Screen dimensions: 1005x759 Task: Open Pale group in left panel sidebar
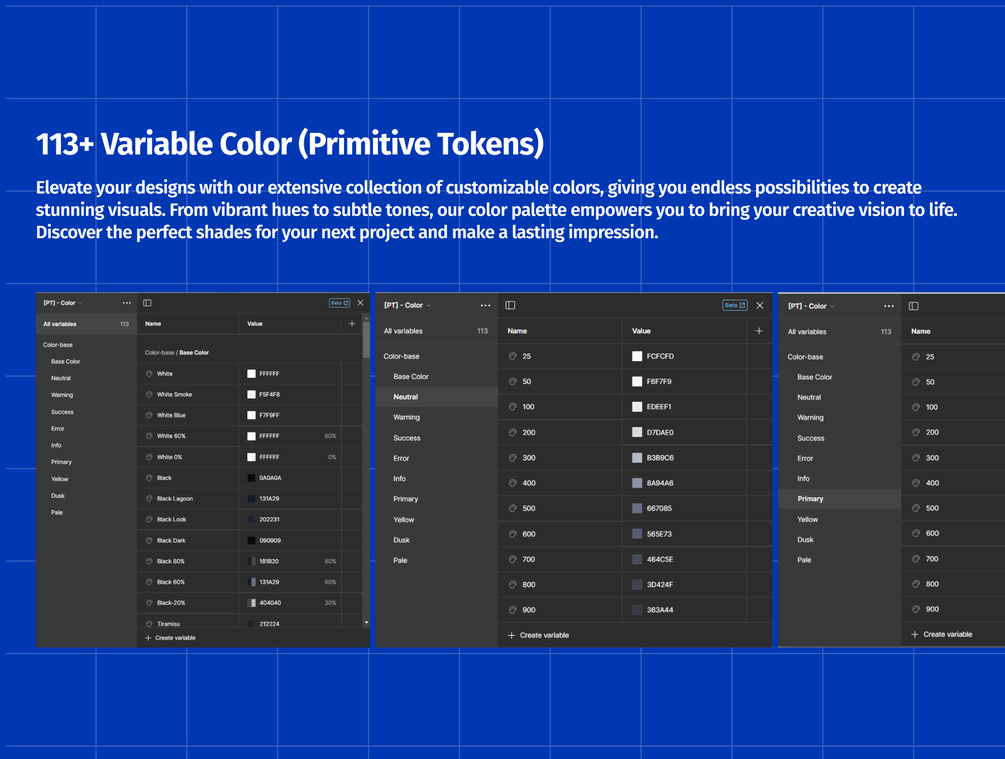(57, 512)
